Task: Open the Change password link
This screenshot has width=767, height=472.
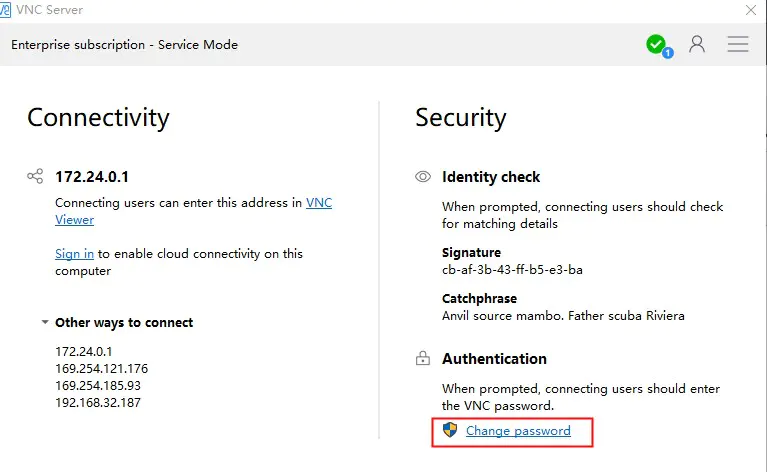Action: click(518, 430)
